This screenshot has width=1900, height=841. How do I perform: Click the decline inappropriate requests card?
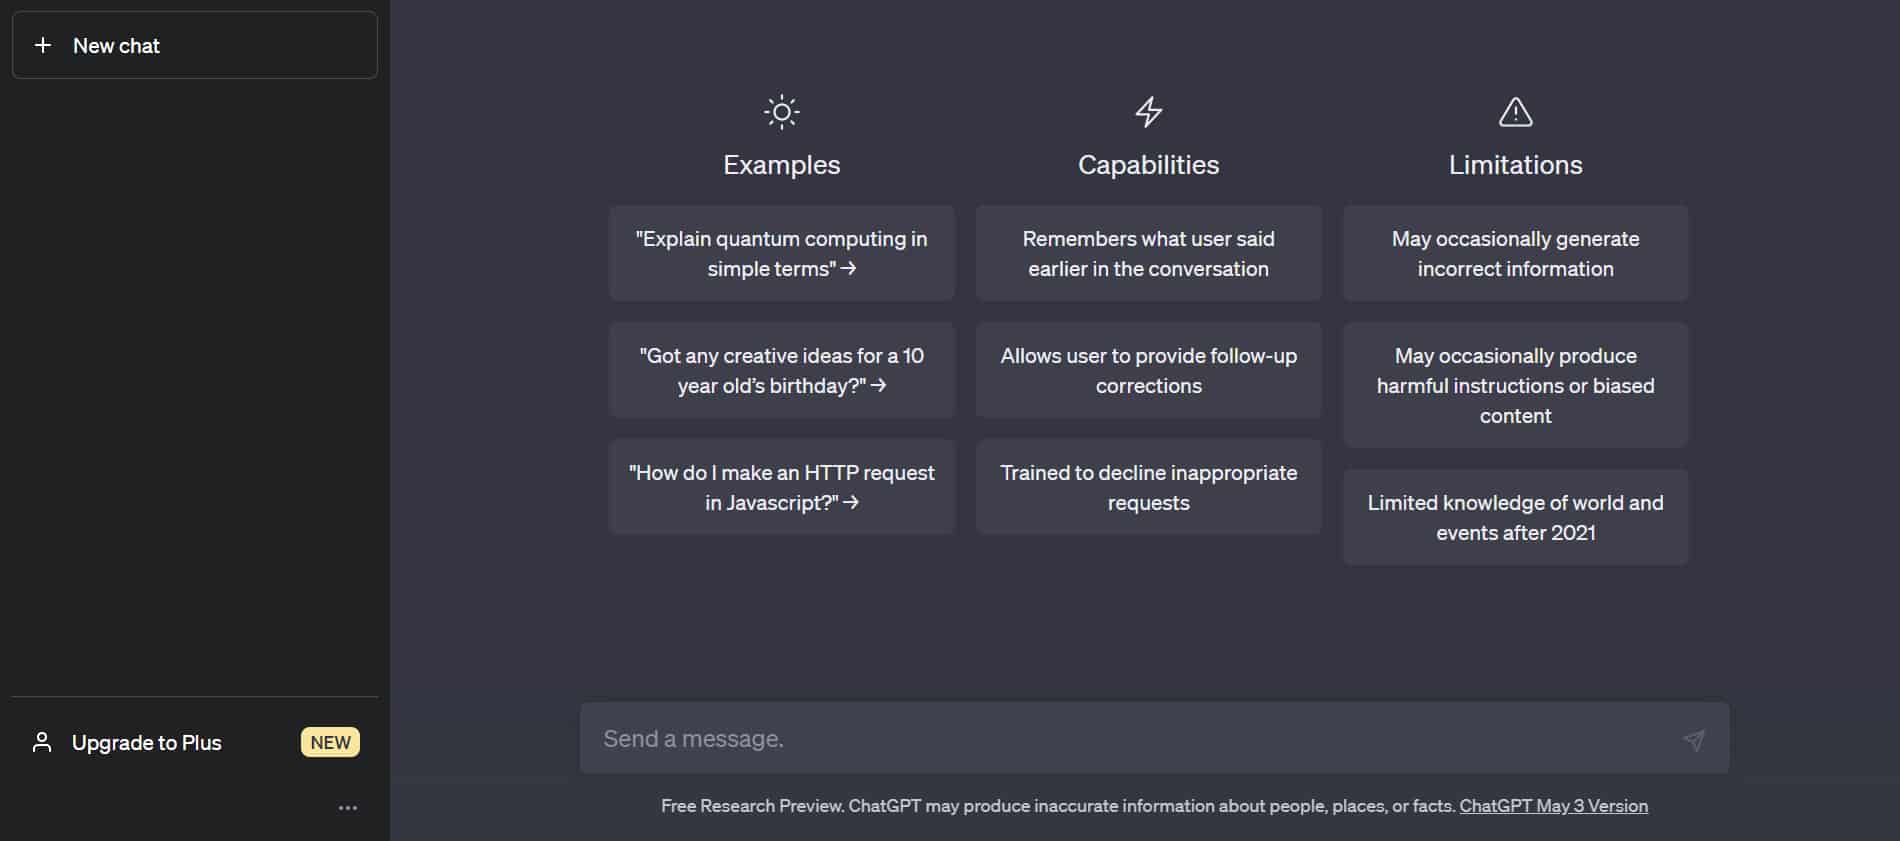1148,487
